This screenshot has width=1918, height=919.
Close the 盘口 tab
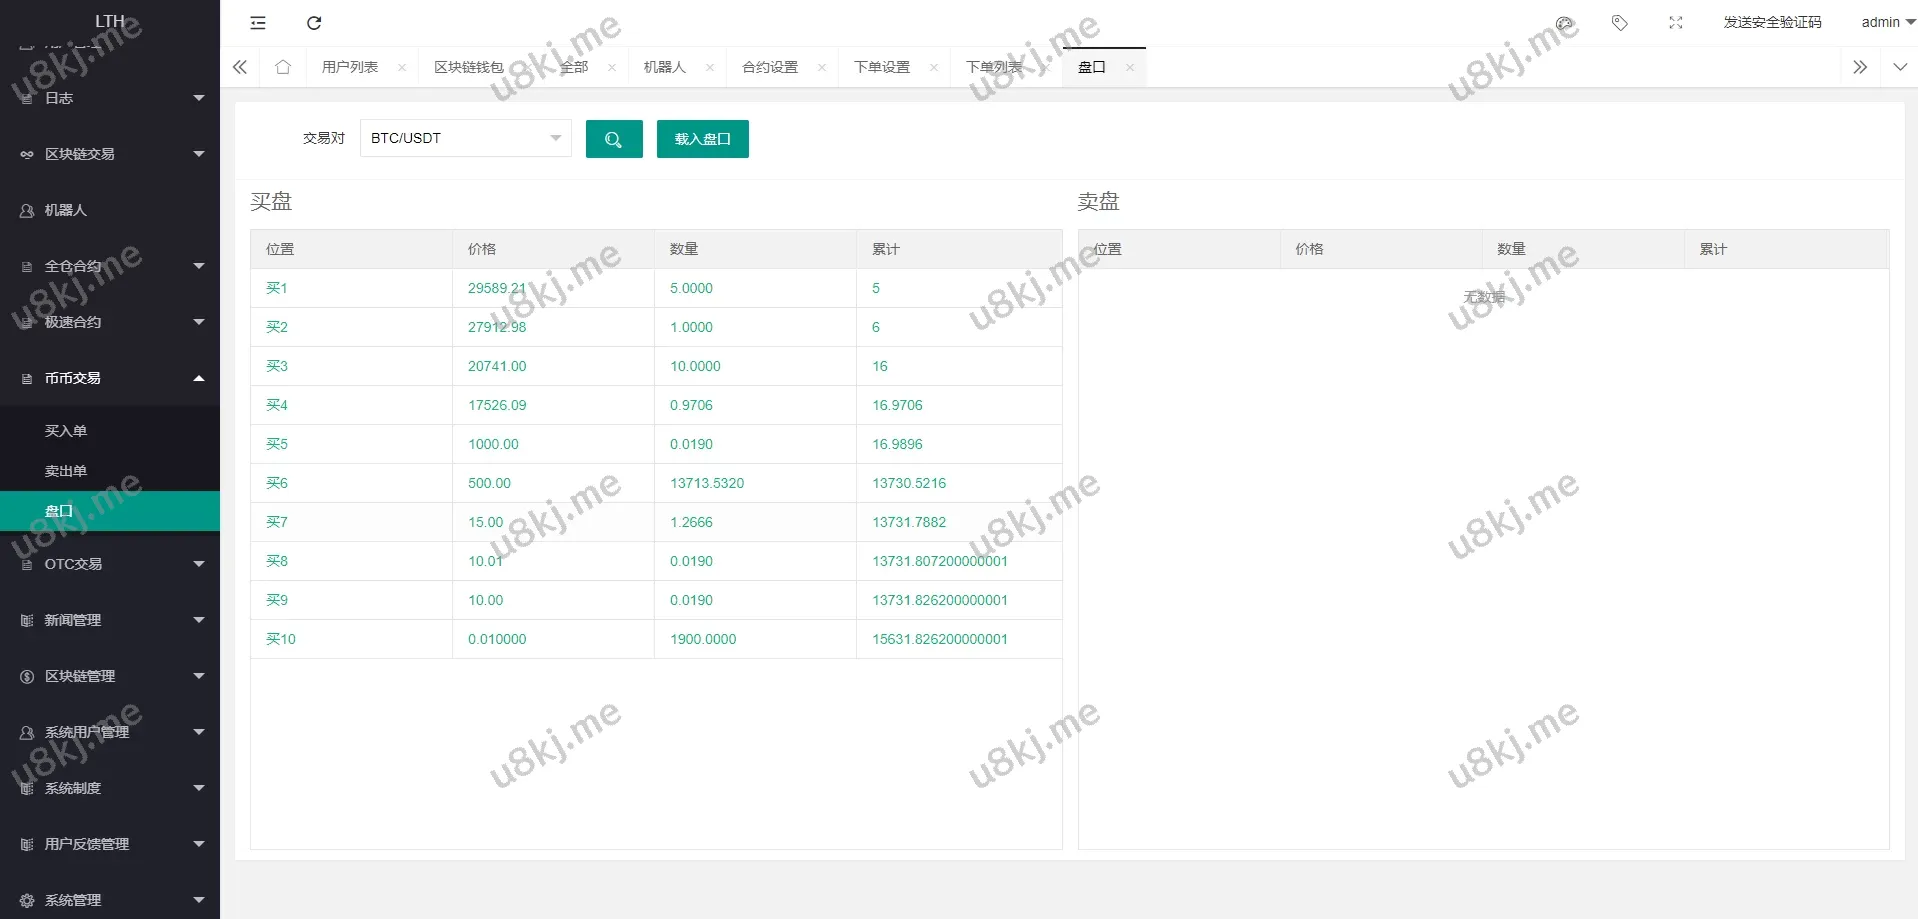(x=1130, y=68)
